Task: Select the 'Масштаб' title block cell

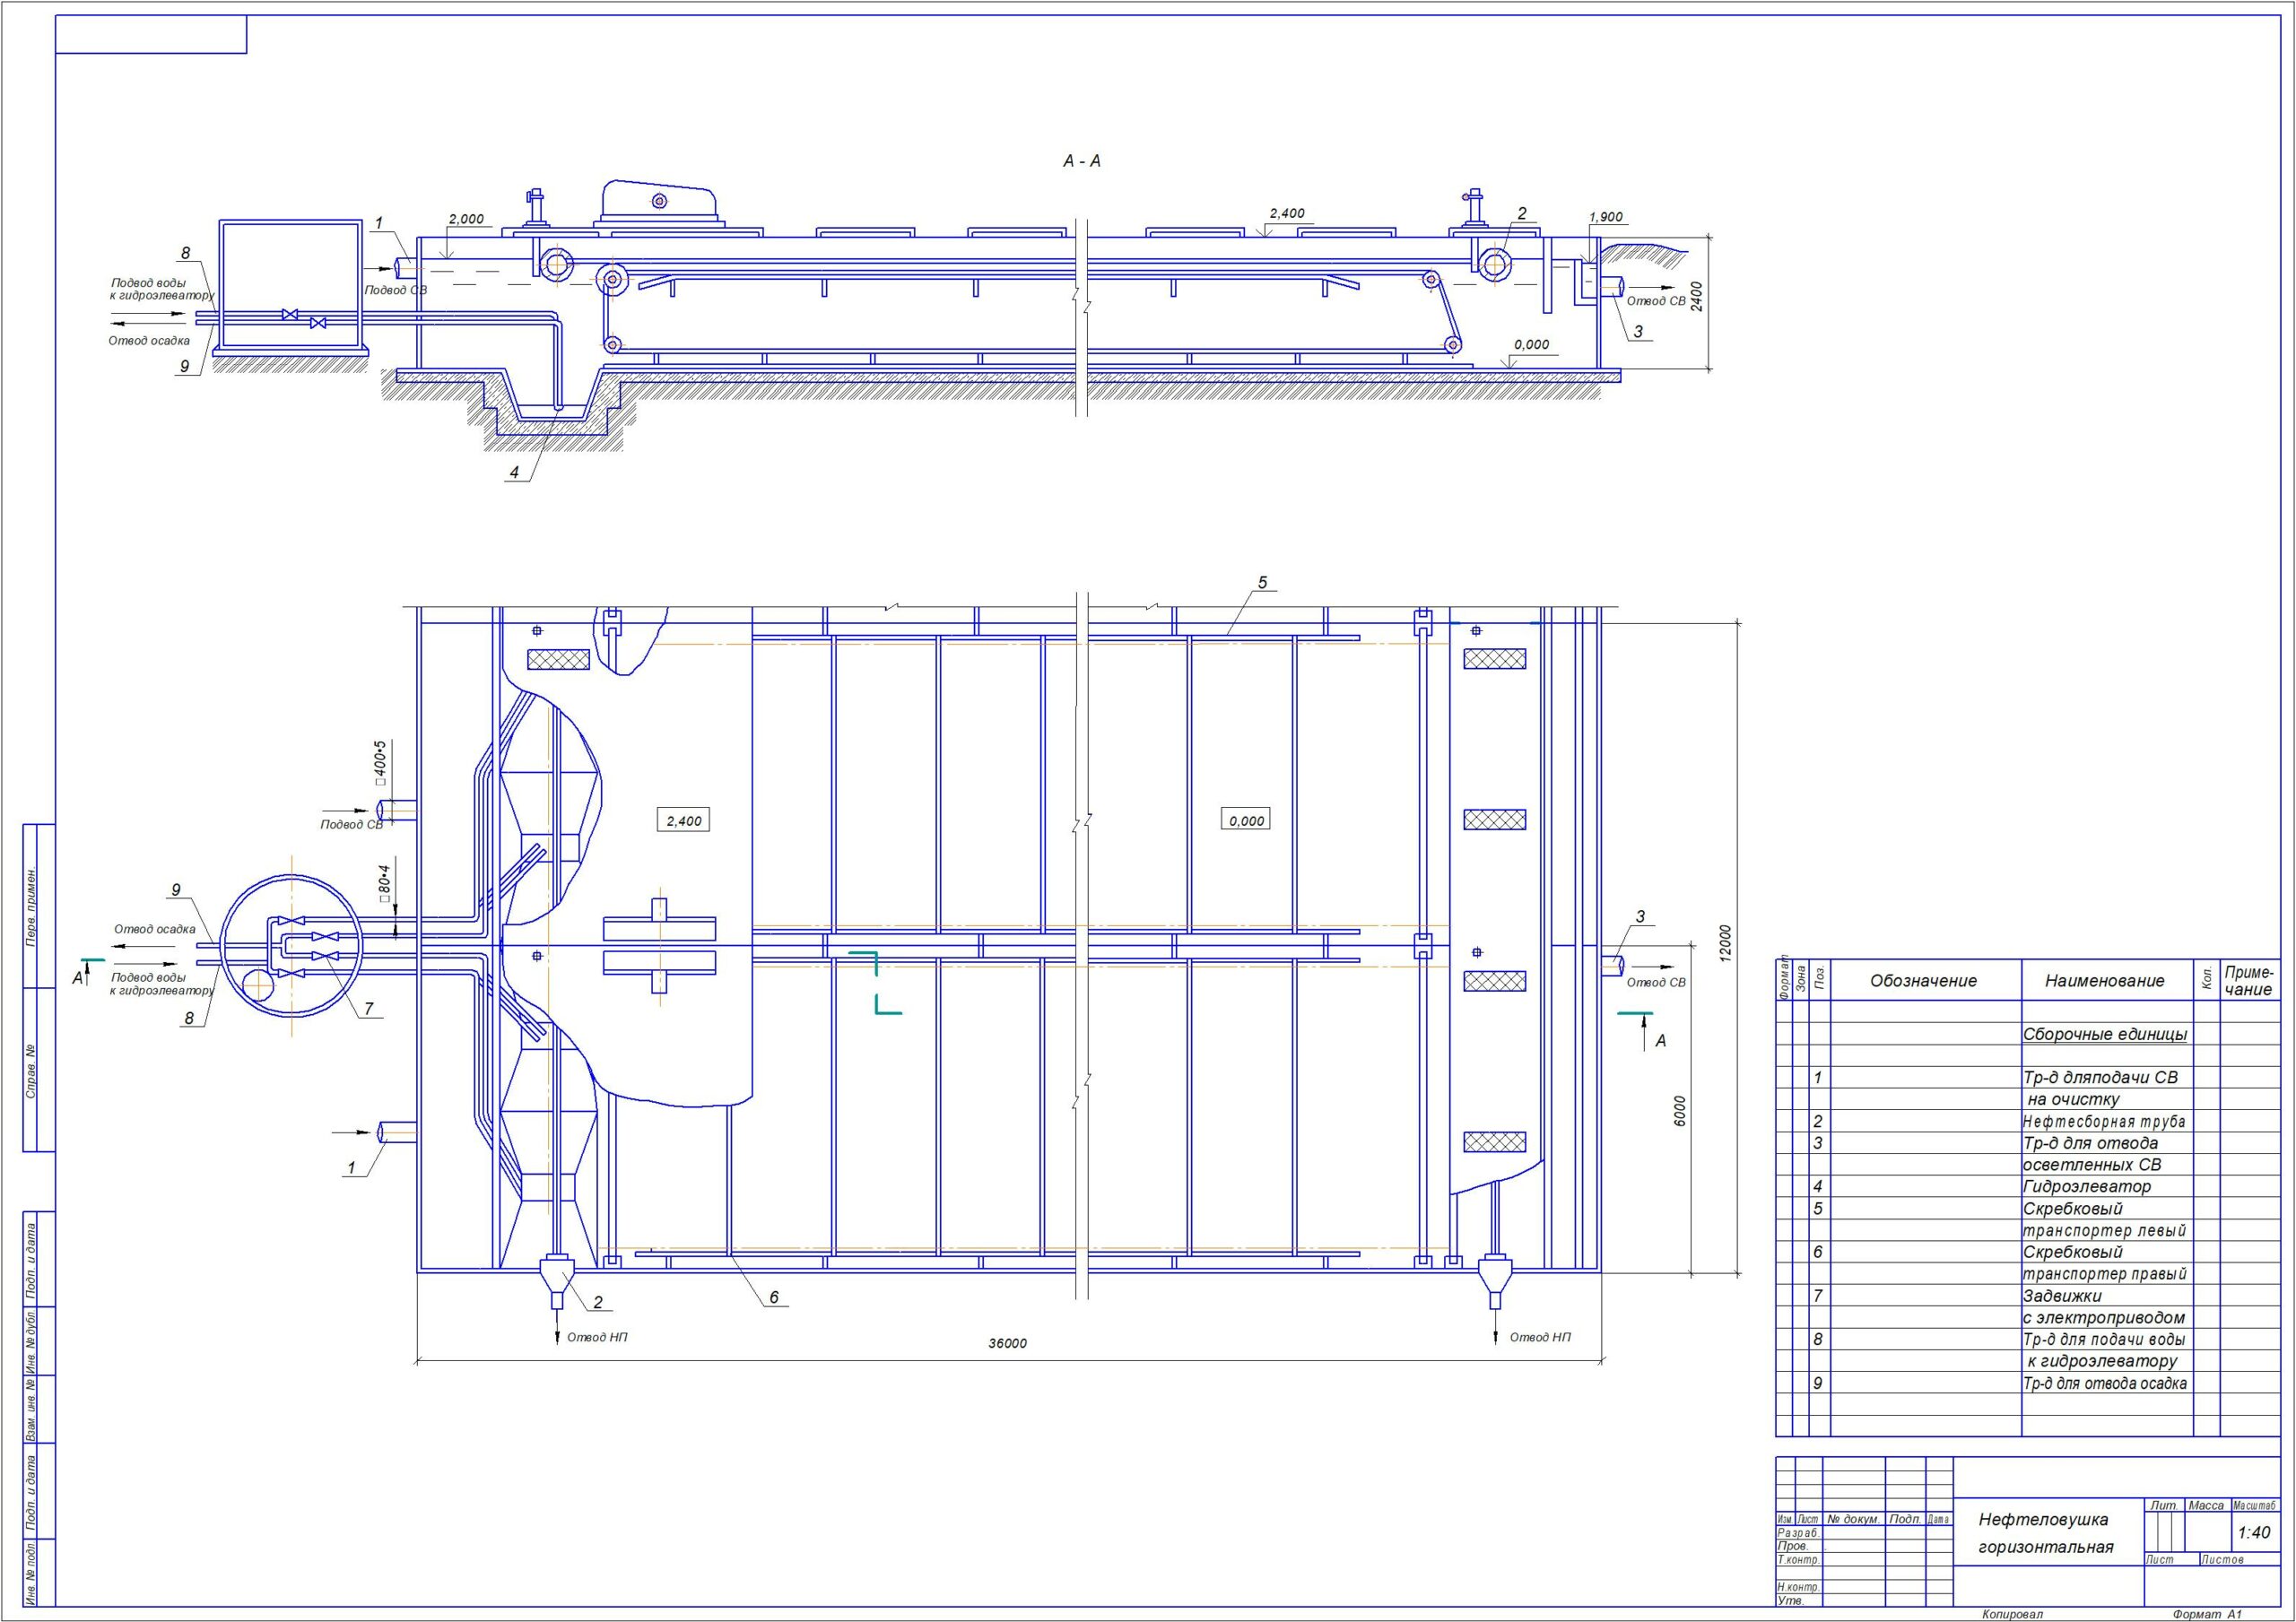Action: (x=2254, y=1505)
